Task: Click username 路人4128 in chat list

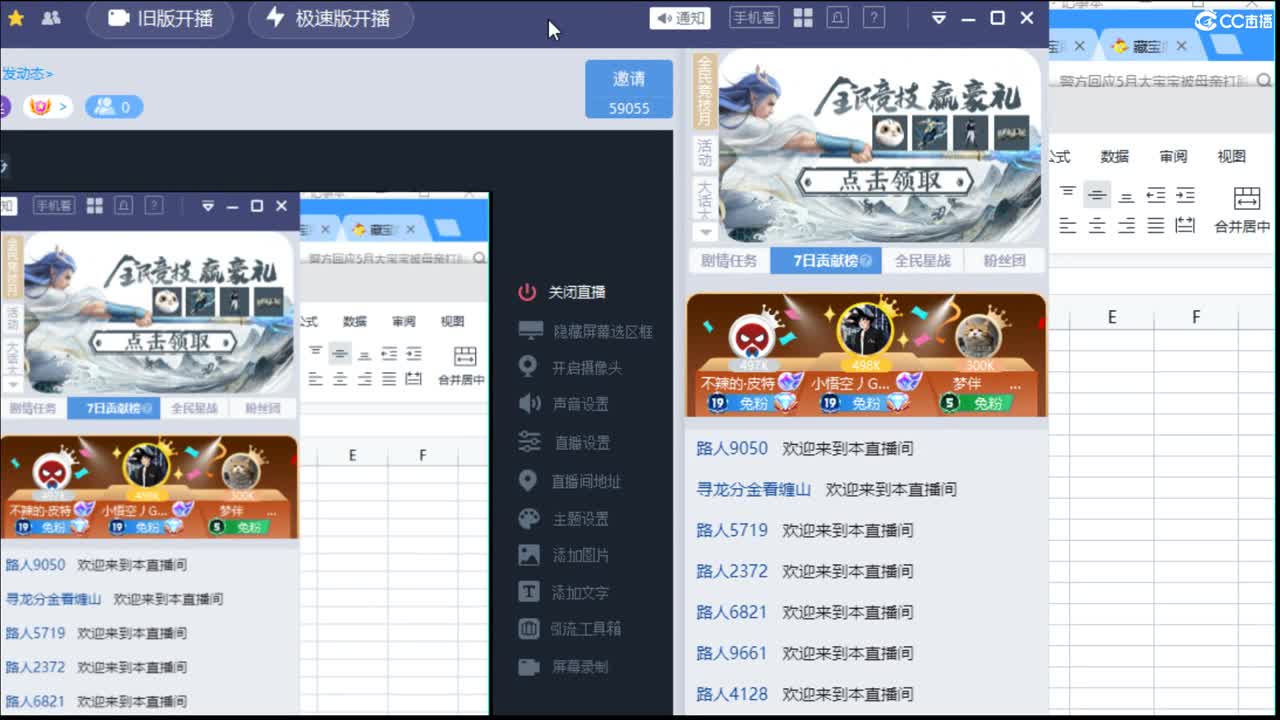Action: click(x=732, y=694)
